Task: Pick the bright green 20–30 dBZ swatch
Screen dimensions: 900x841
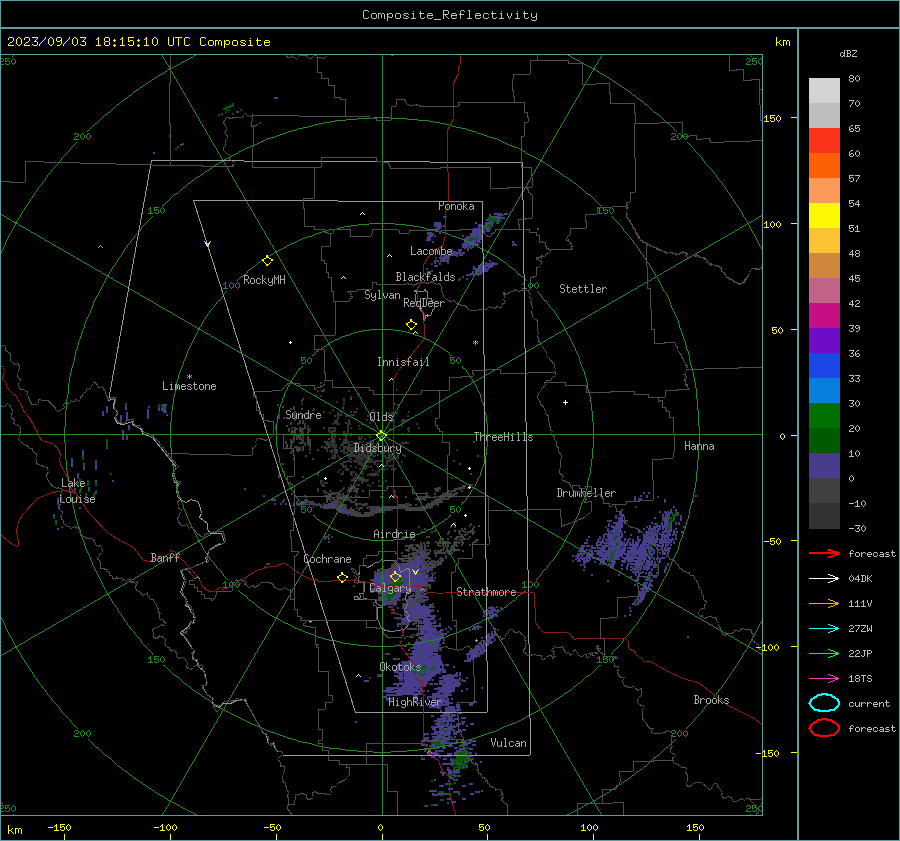Action: (824, 415)
